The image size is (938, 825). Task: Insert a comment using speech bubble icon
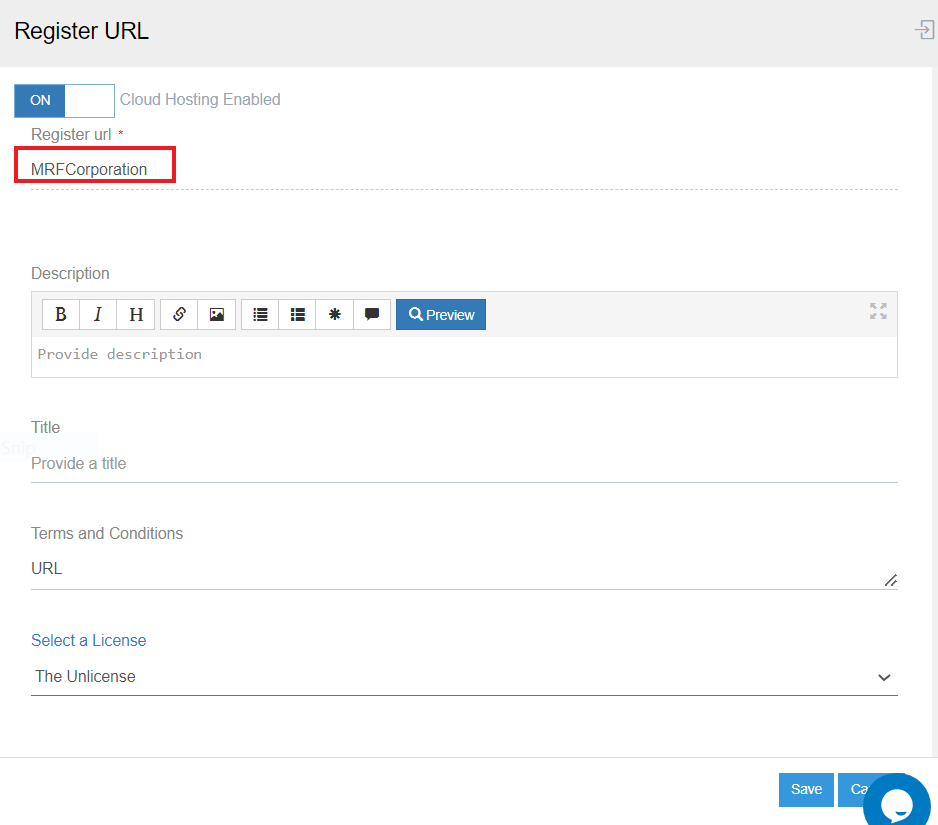(372, 314)
